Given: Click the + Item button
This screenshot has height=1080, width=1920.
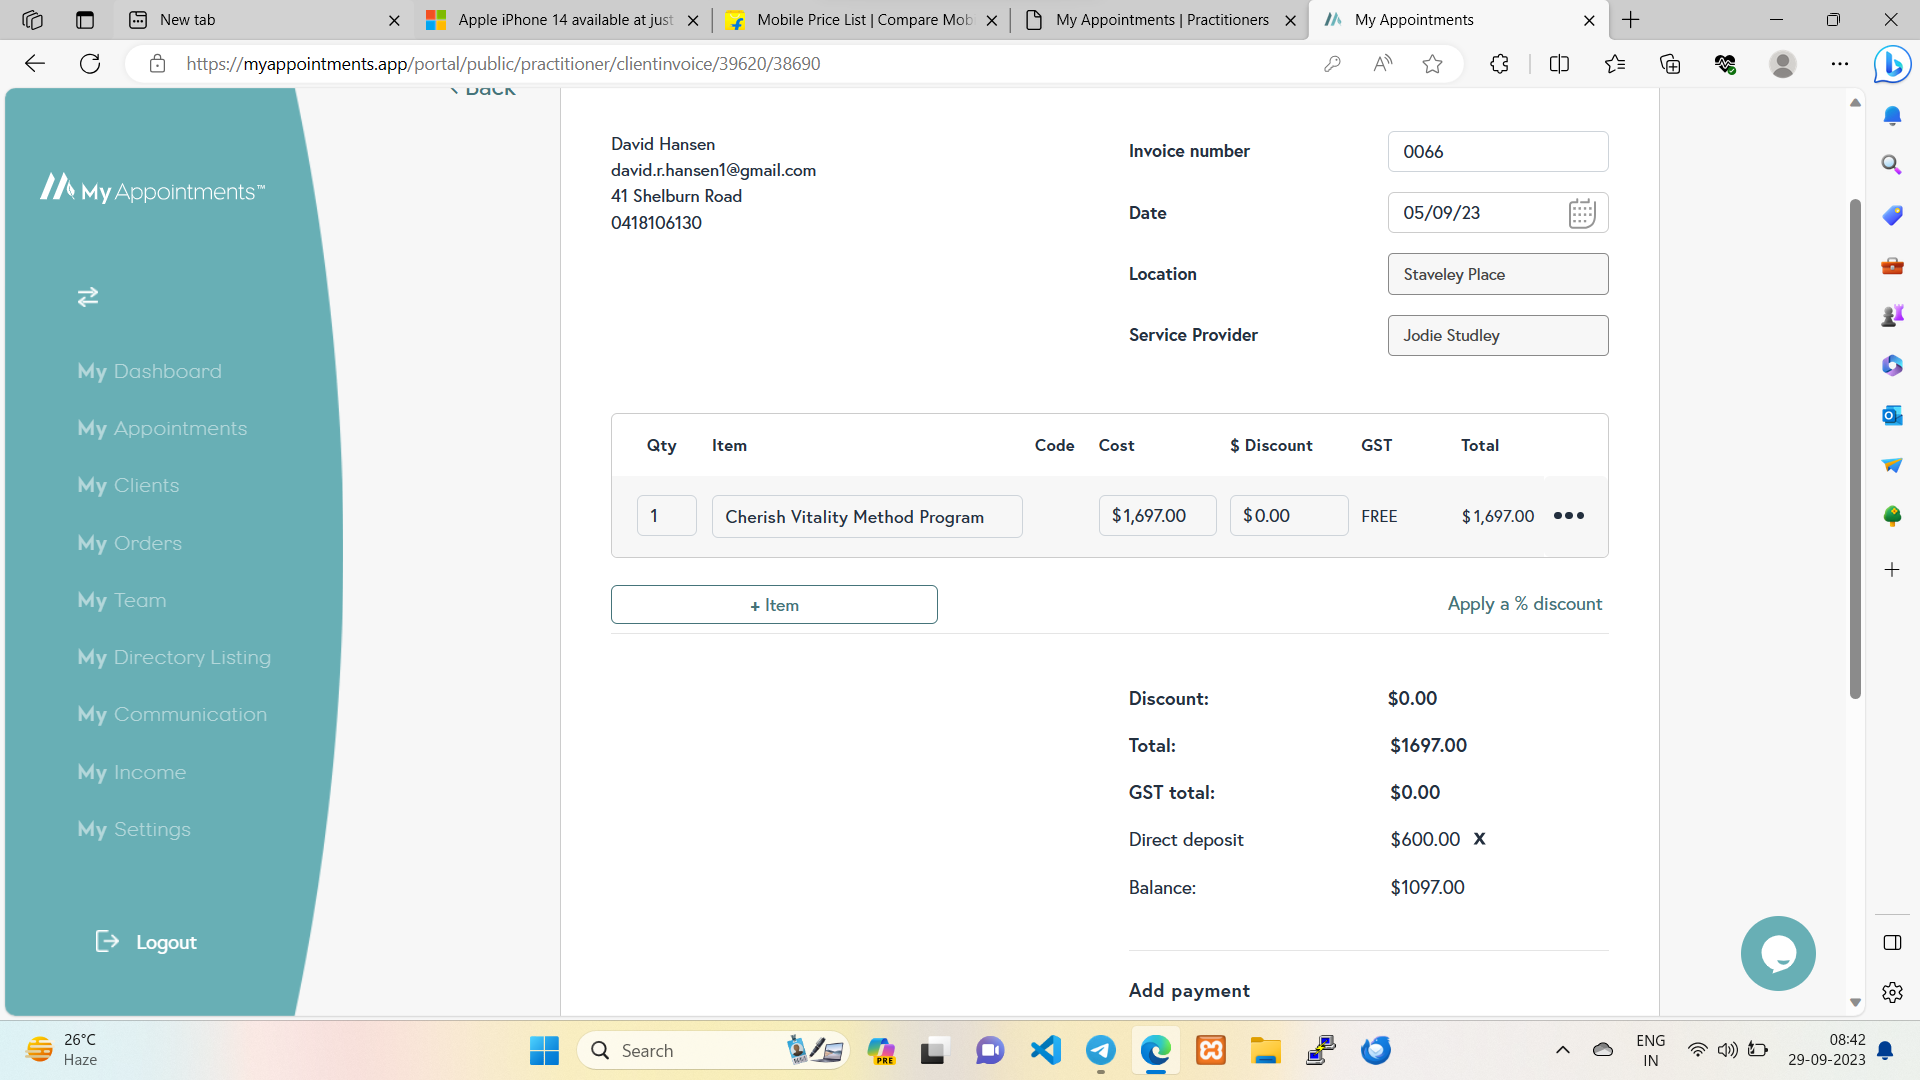Looking at the screenshot, I should [774, 605].
